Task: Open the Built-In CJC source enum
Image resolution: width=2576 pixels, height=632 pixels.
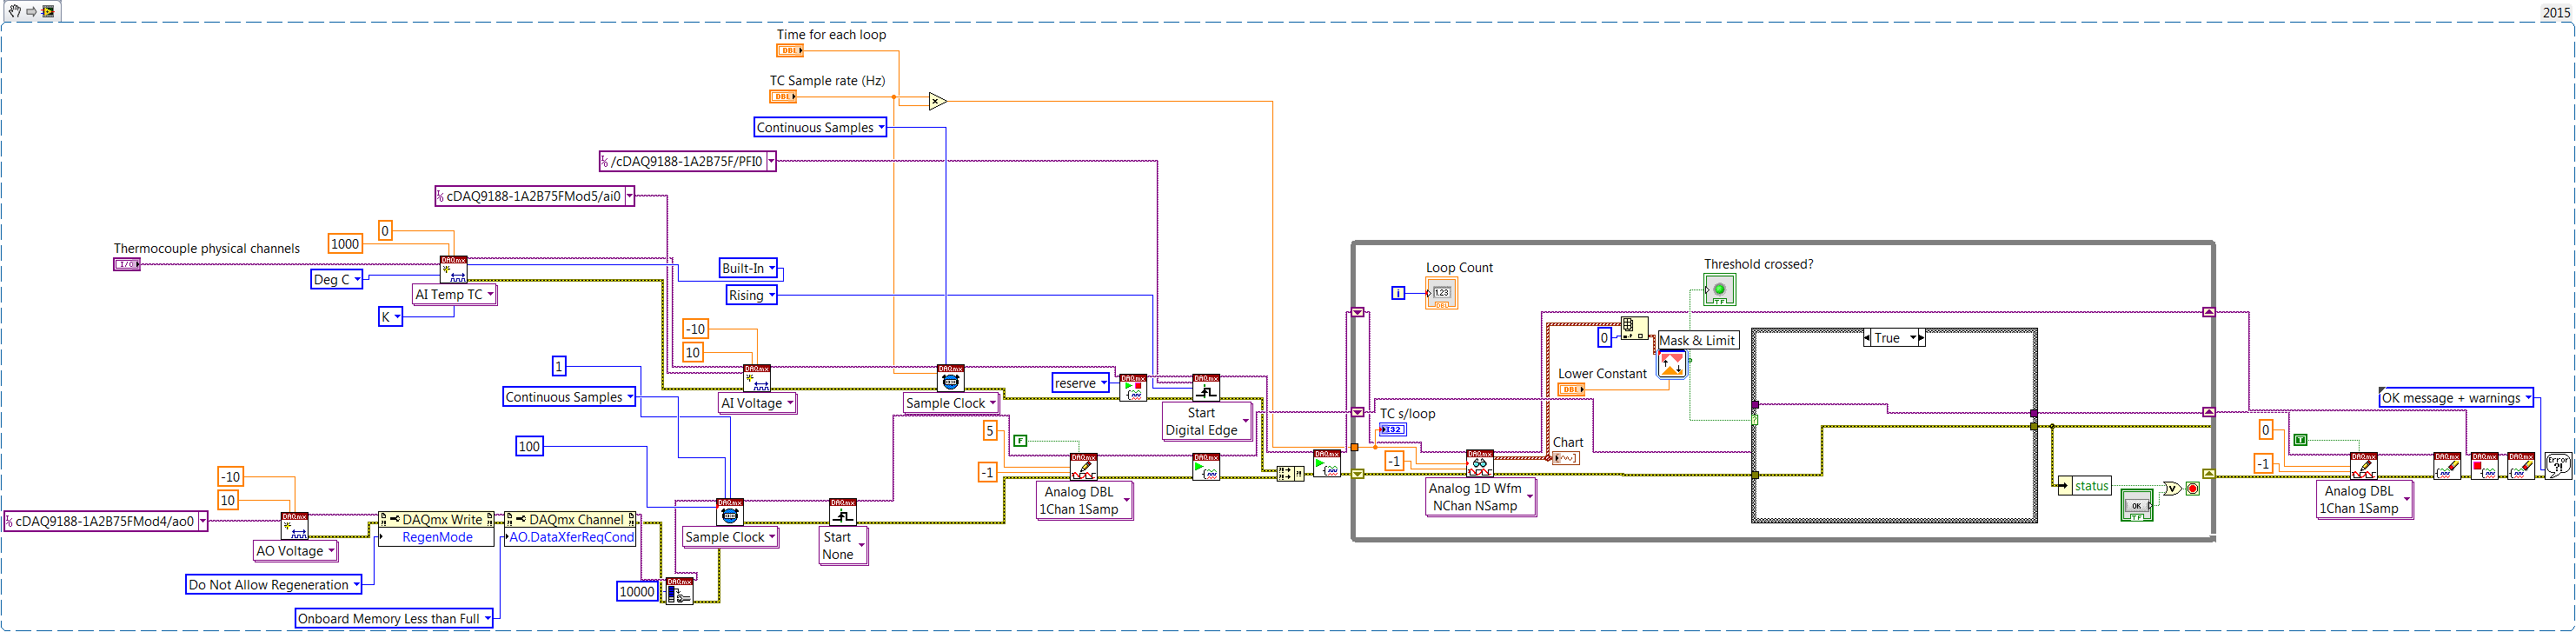Action: tap(749, 268)
